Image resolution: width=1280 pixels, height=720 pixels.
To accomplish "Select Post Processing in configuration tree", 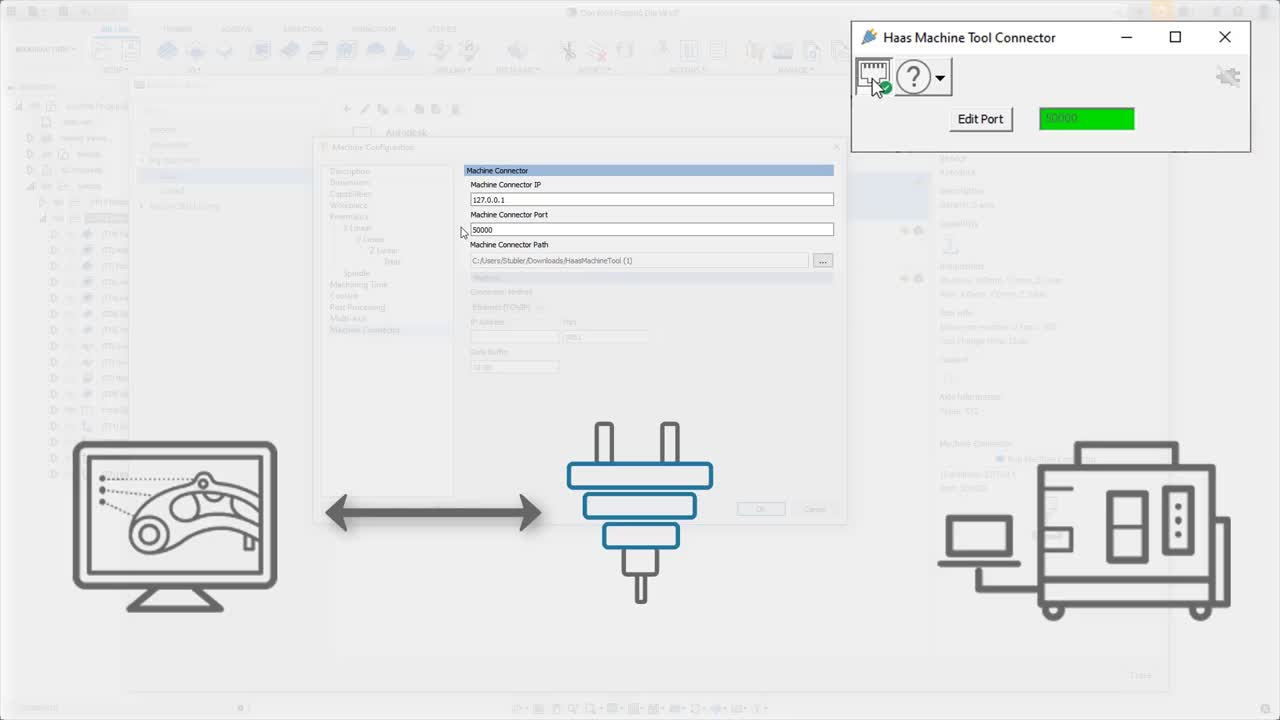I will point(357,307).
